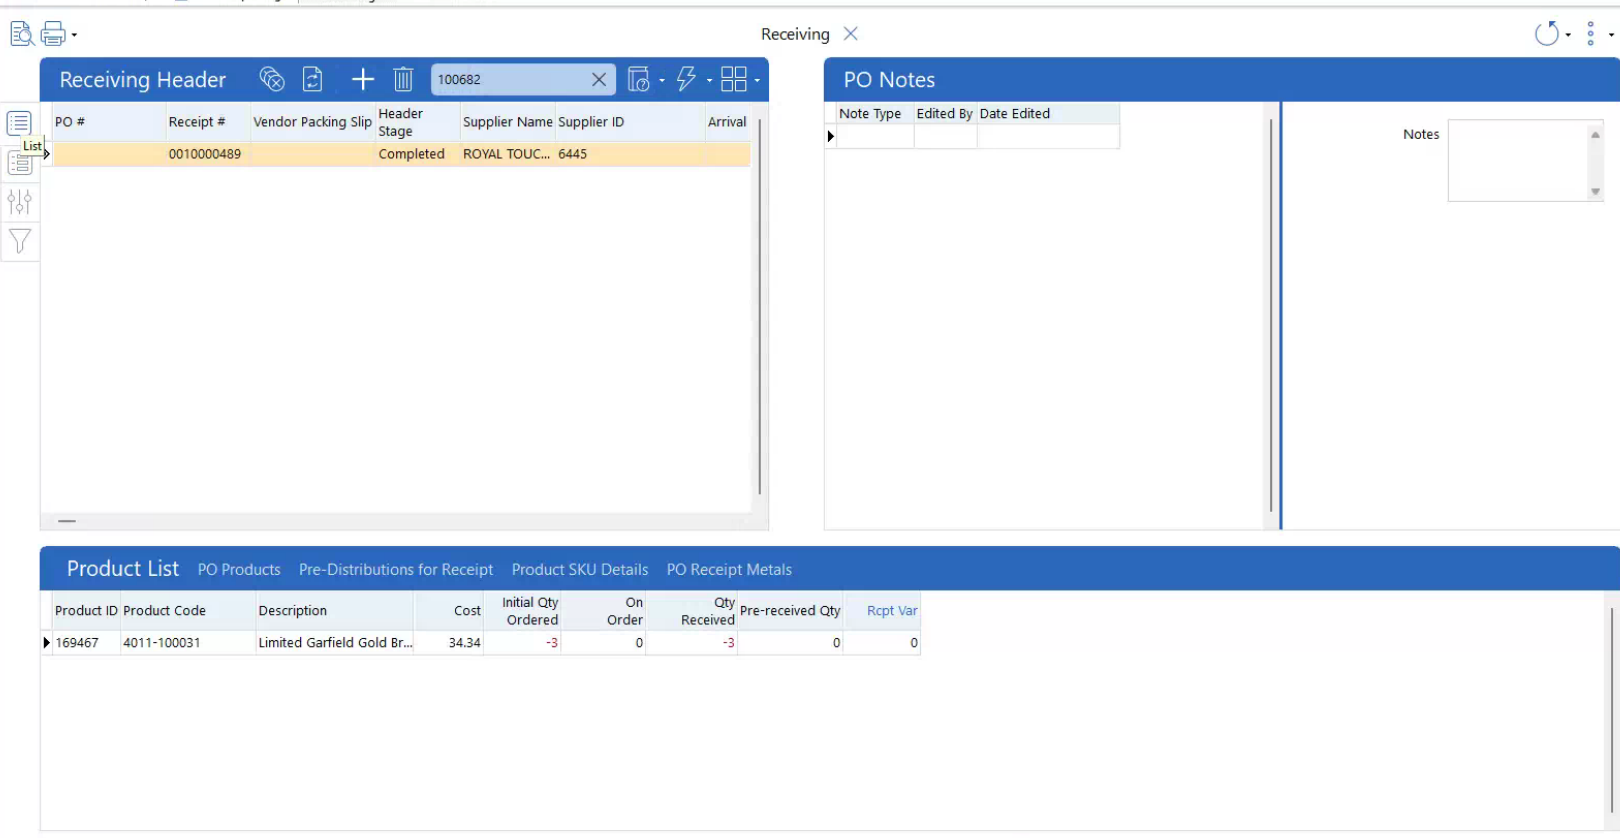Open PO Receipt Metals tab
This screenshot has height=838, width=1620.
[x=729, y=570]
